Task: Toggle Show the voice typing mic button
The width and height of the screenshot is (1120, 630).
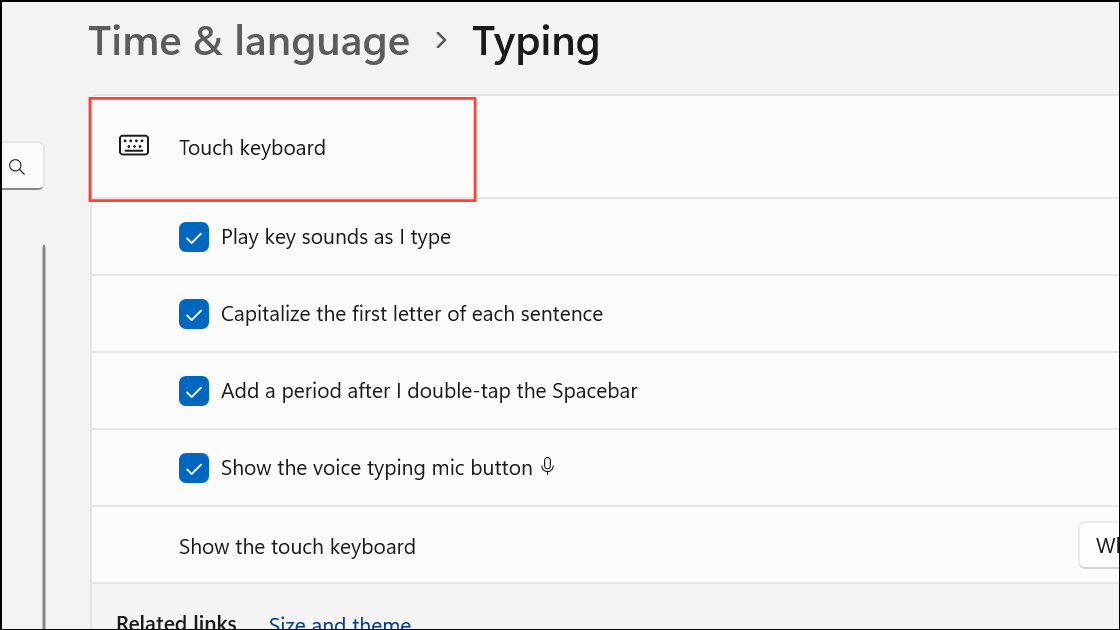Action: (194, 467)
